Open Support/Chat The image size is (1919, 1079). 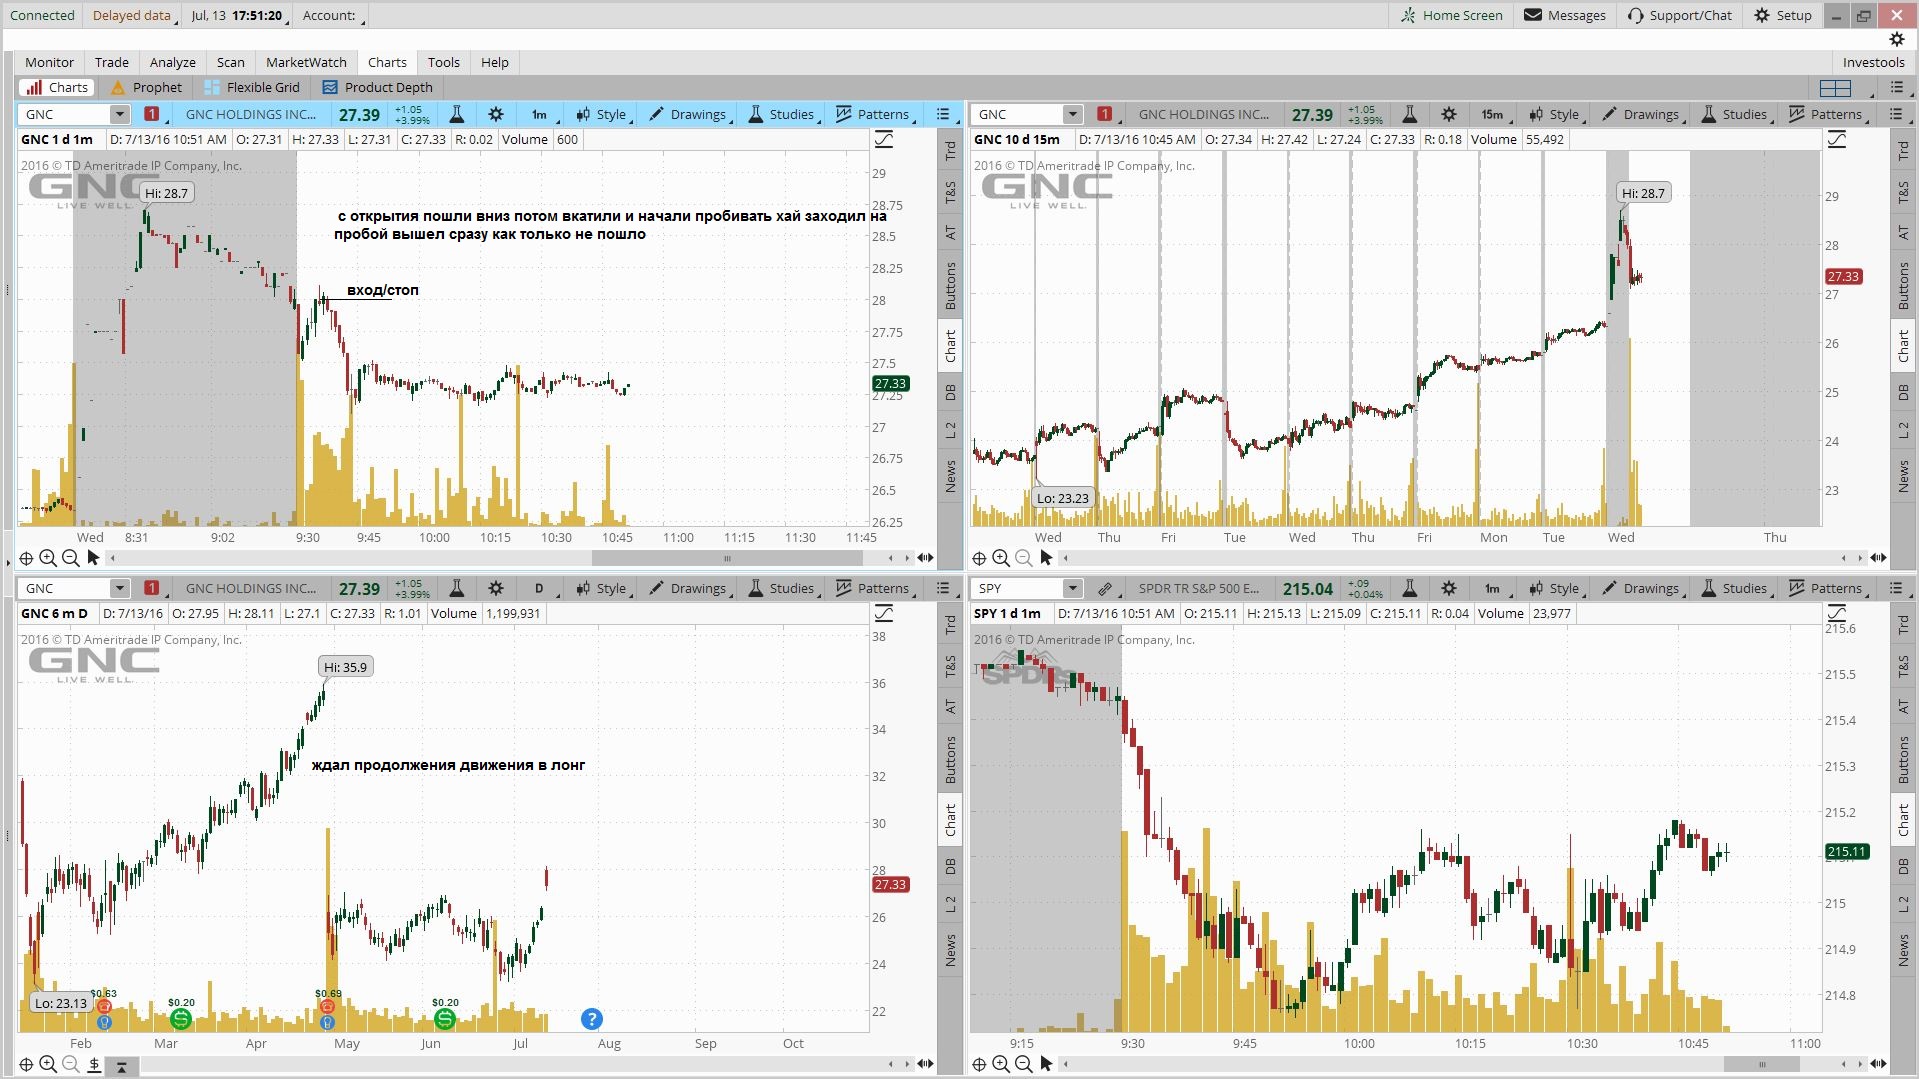[x=1680, y=15]
